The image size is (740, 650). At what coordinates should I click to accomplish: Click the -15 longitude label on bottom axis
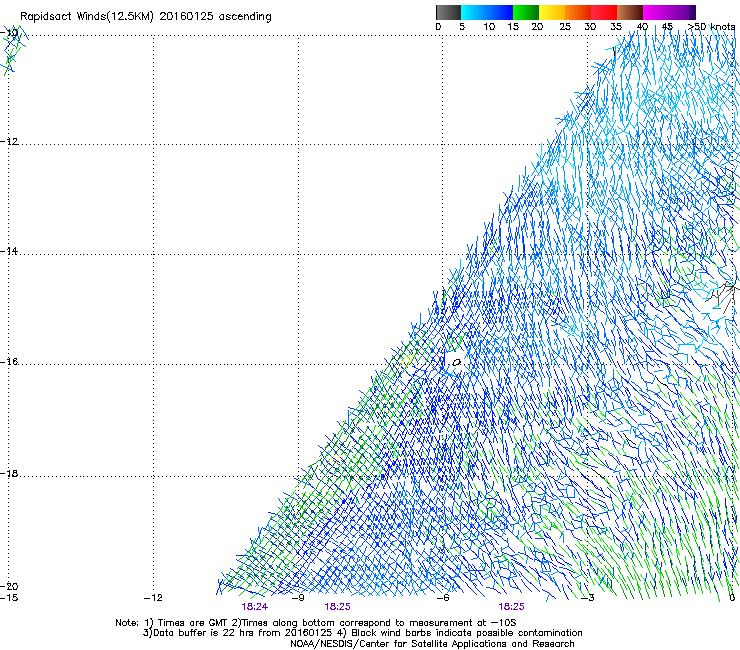point(9,598)
